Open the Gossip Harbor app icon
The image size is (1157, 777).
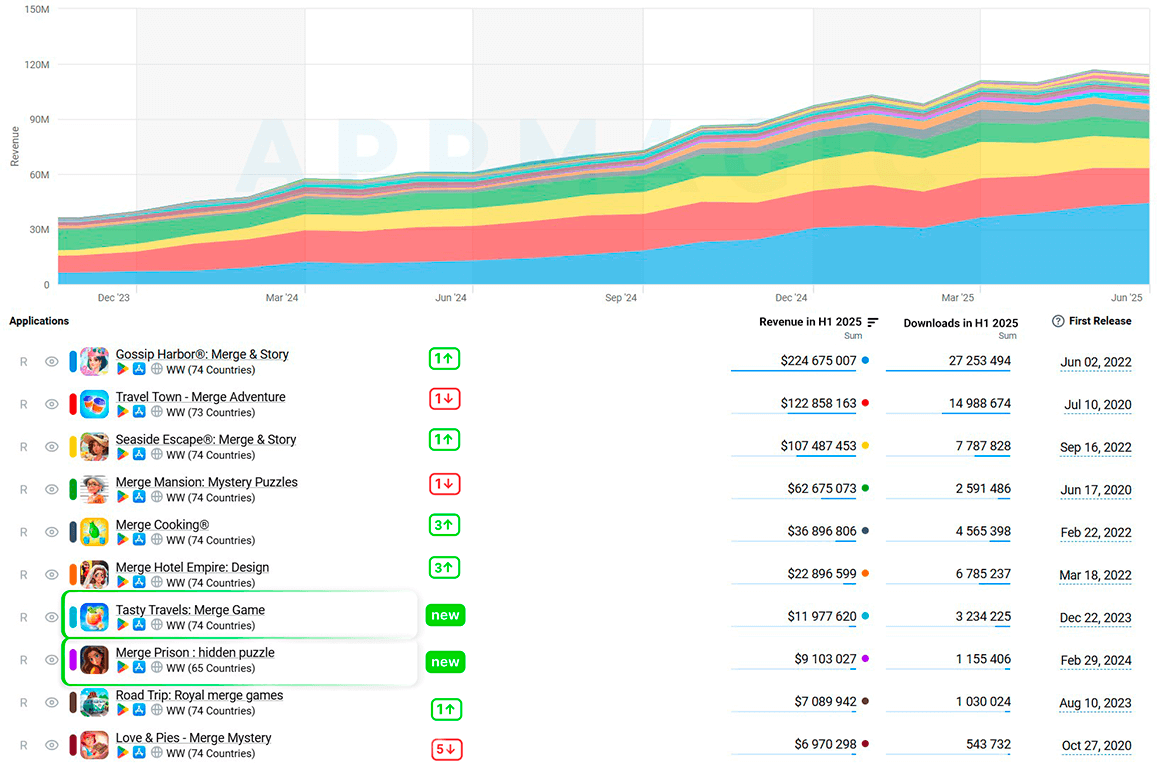click(94, 362)
